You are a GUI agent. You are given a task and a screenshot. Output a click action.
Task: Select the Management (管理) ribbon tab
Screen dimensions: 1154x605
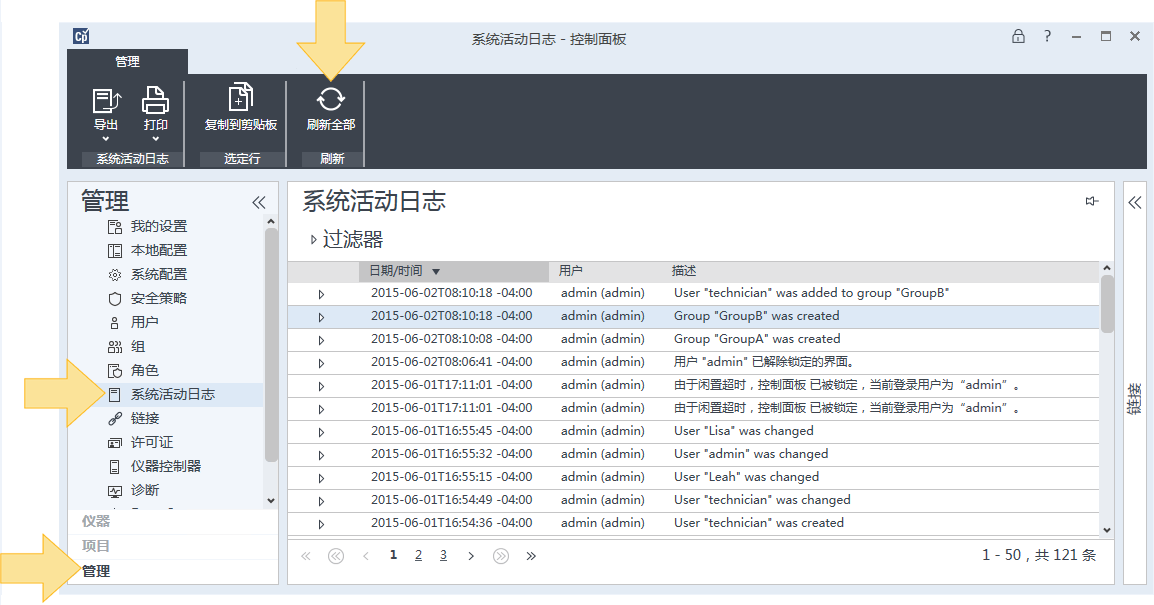pos(127,62)
